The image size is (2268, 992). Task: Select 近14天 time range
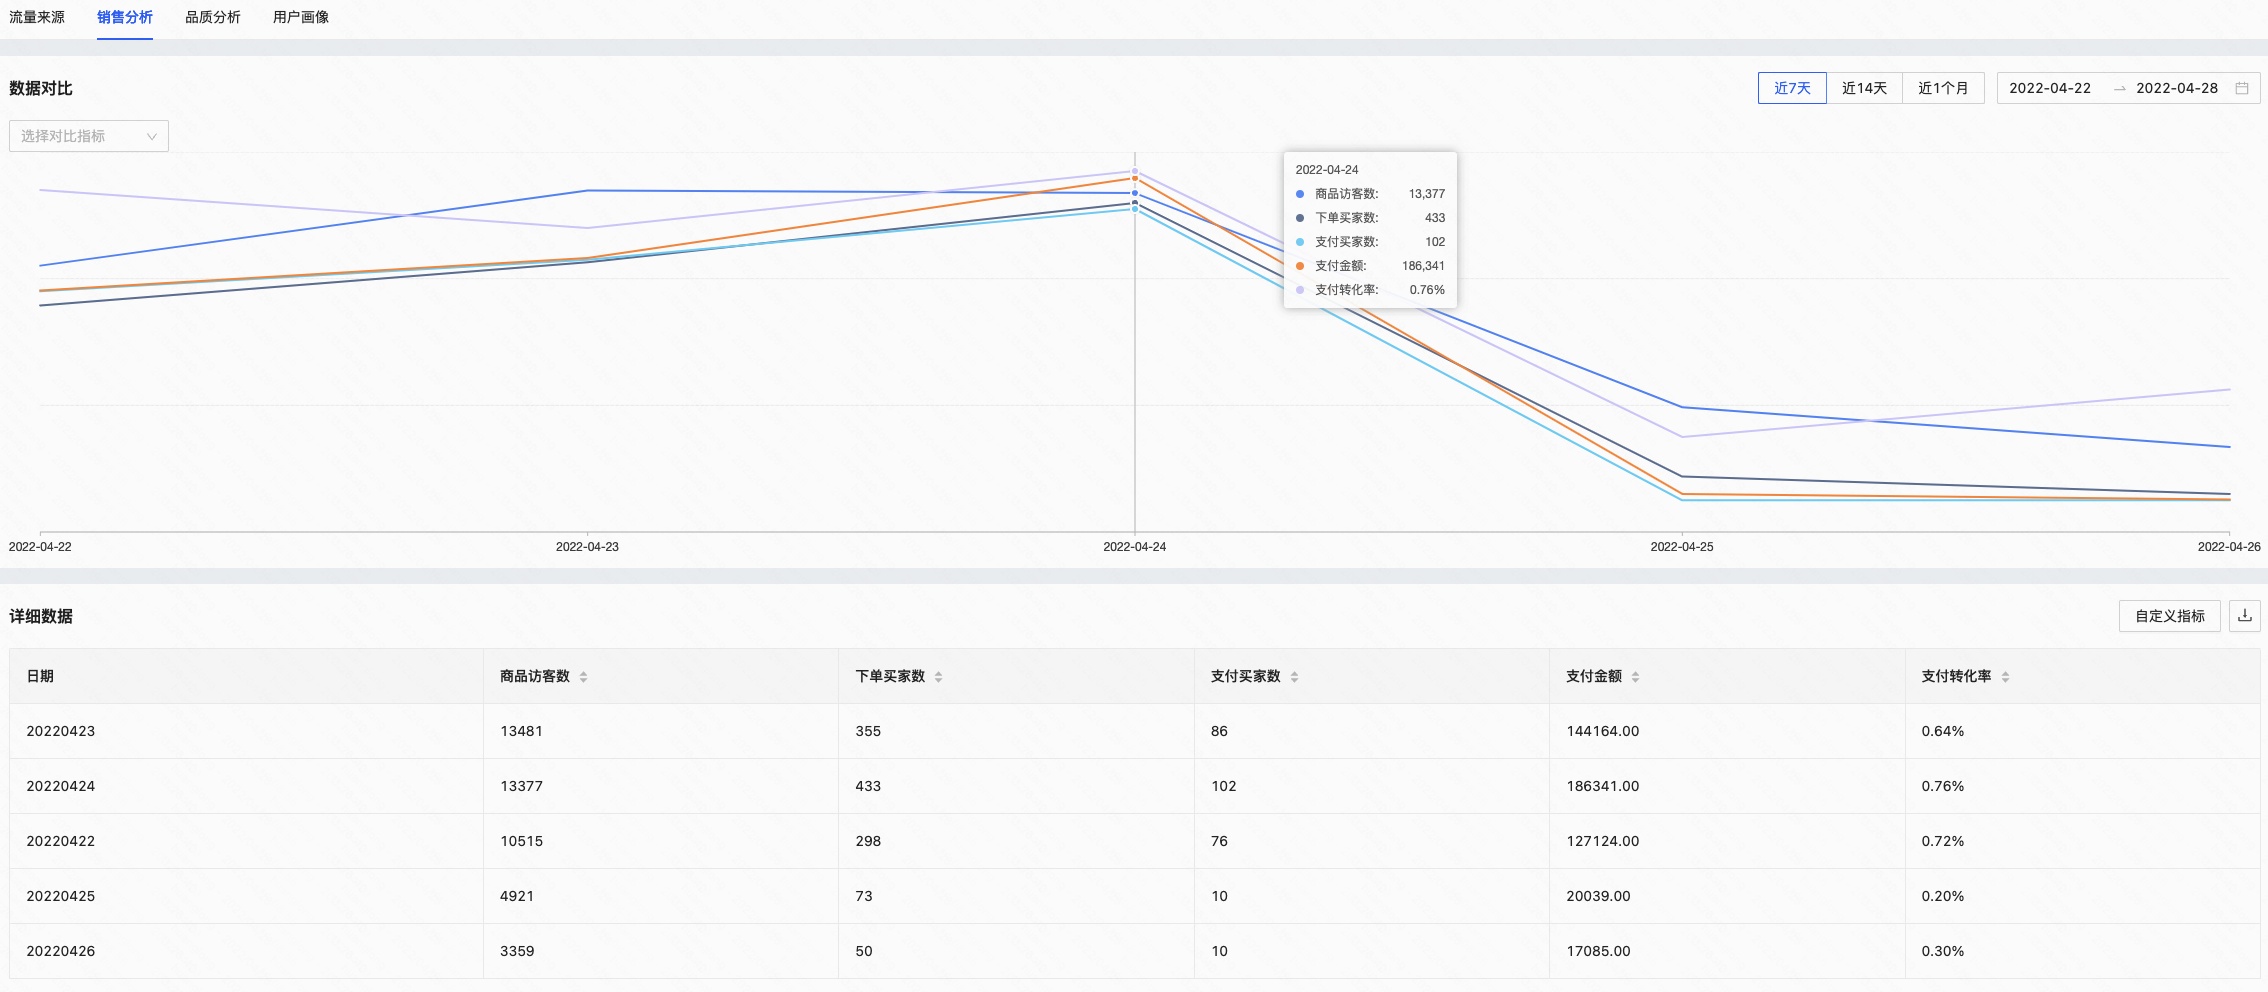pyautogui.click(x=1864, y=88)
